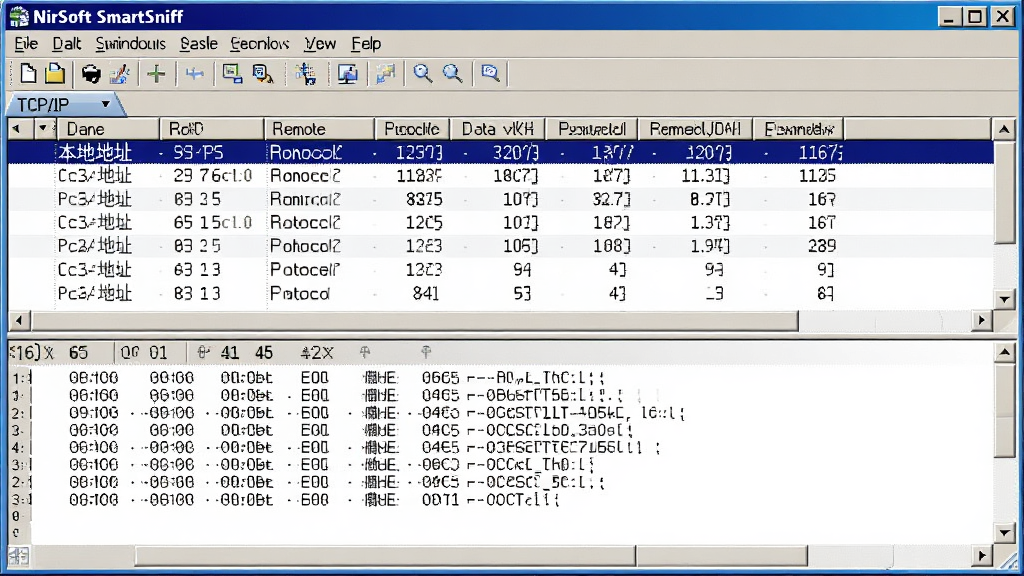The image size is (1024, 576).
Task: Click the Pcorureleil column header
Action: coord(592,129)
